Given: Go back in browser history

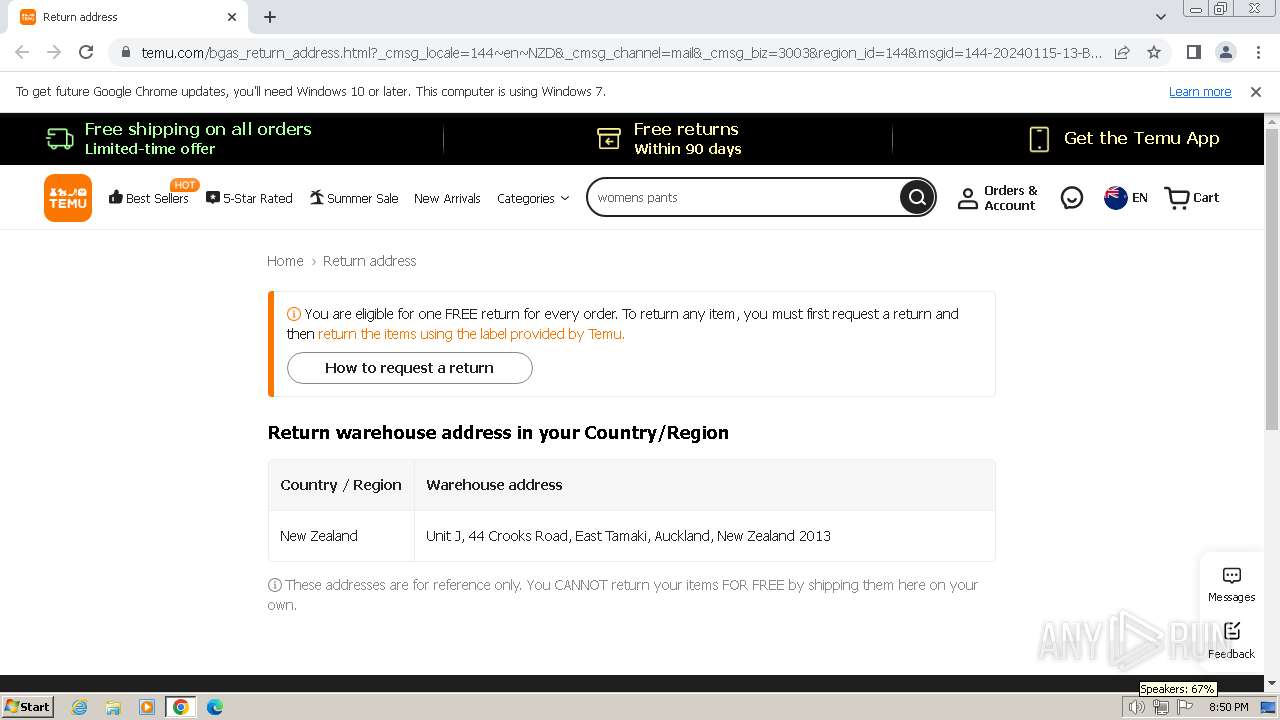Looking at the screenshot, I should coord(22,52).
